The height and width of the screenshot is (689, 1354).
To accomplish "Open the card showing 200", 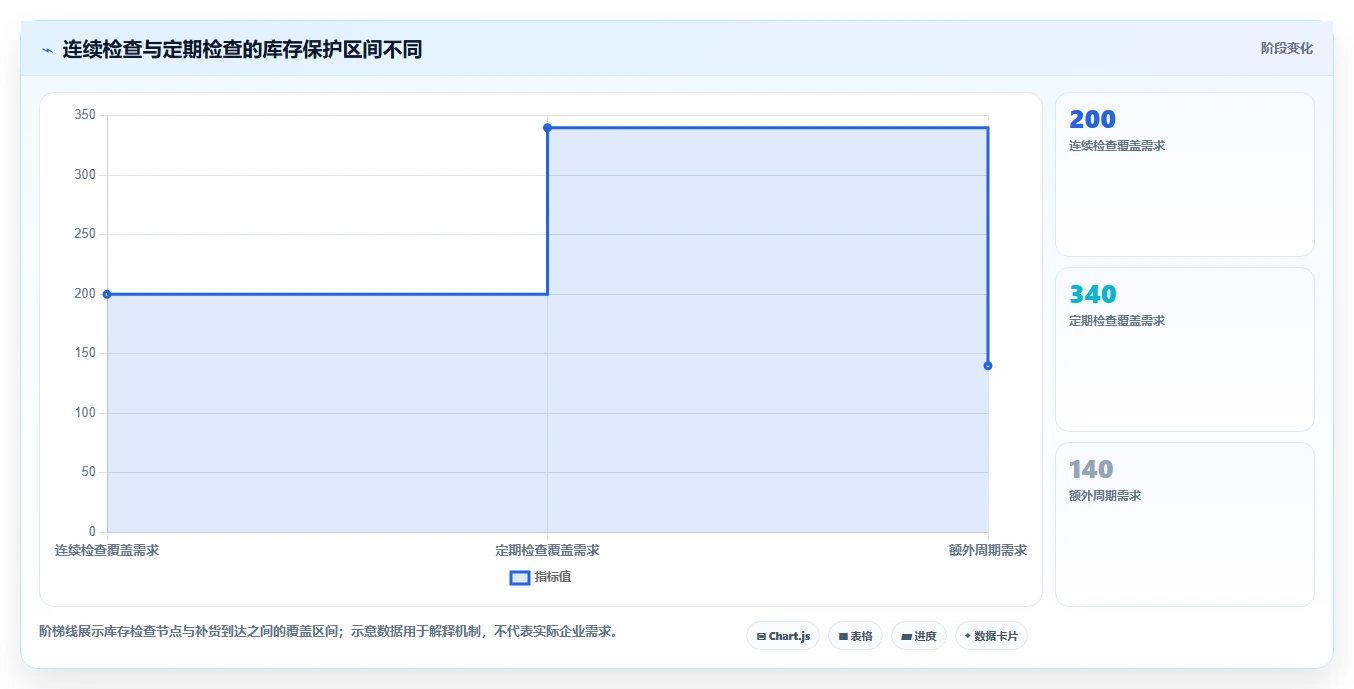I will (x=1184, y=175).
